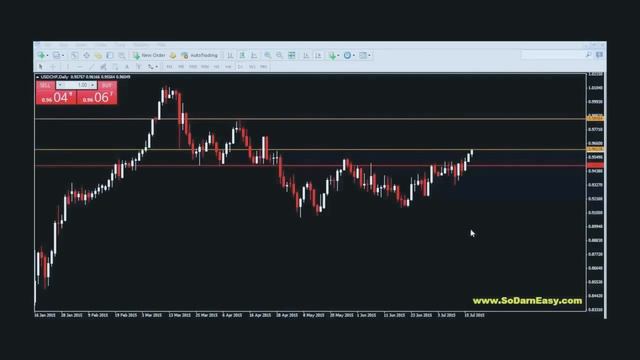
Task: Expand the Arrows dropdown arrow
Action: [x=157, y=67]
